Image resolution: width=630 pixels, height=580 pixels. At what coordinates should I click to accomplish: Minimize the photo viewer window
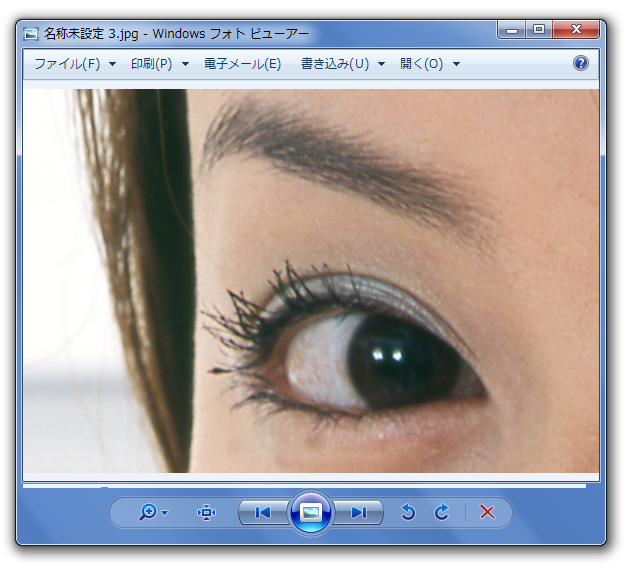click(512, 30)
